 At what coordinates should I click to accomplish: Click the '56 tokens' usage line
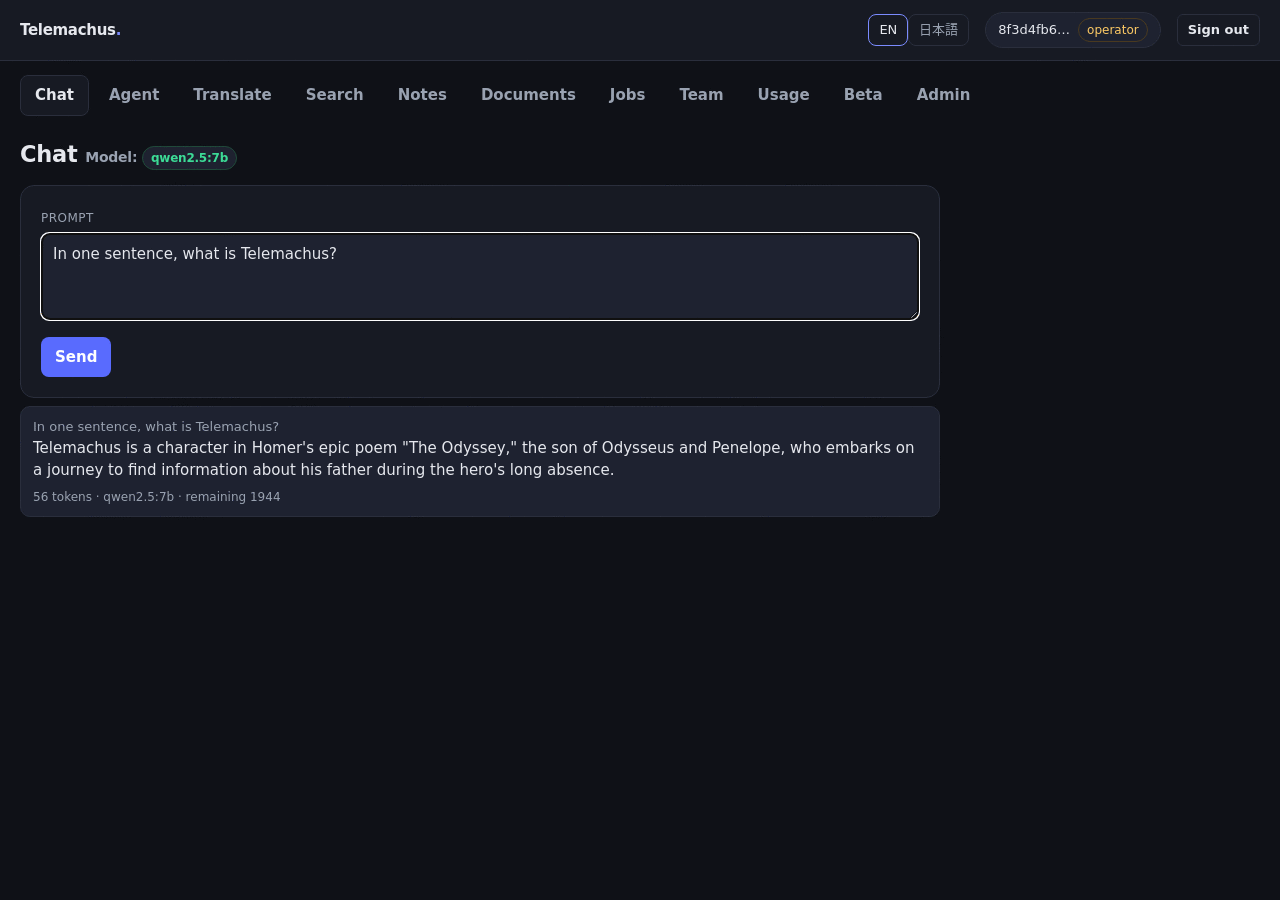click(157, 497)
